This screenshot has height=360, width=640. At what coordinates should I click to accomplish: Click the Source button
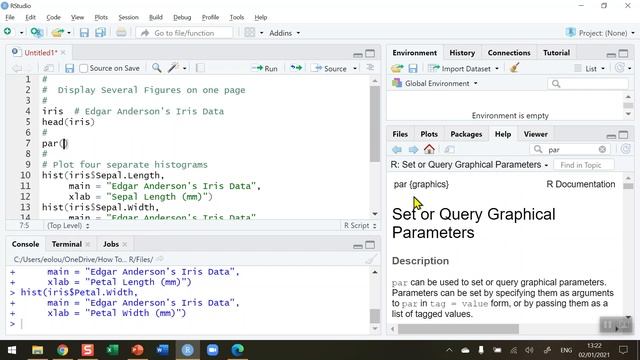click(330, 69)
